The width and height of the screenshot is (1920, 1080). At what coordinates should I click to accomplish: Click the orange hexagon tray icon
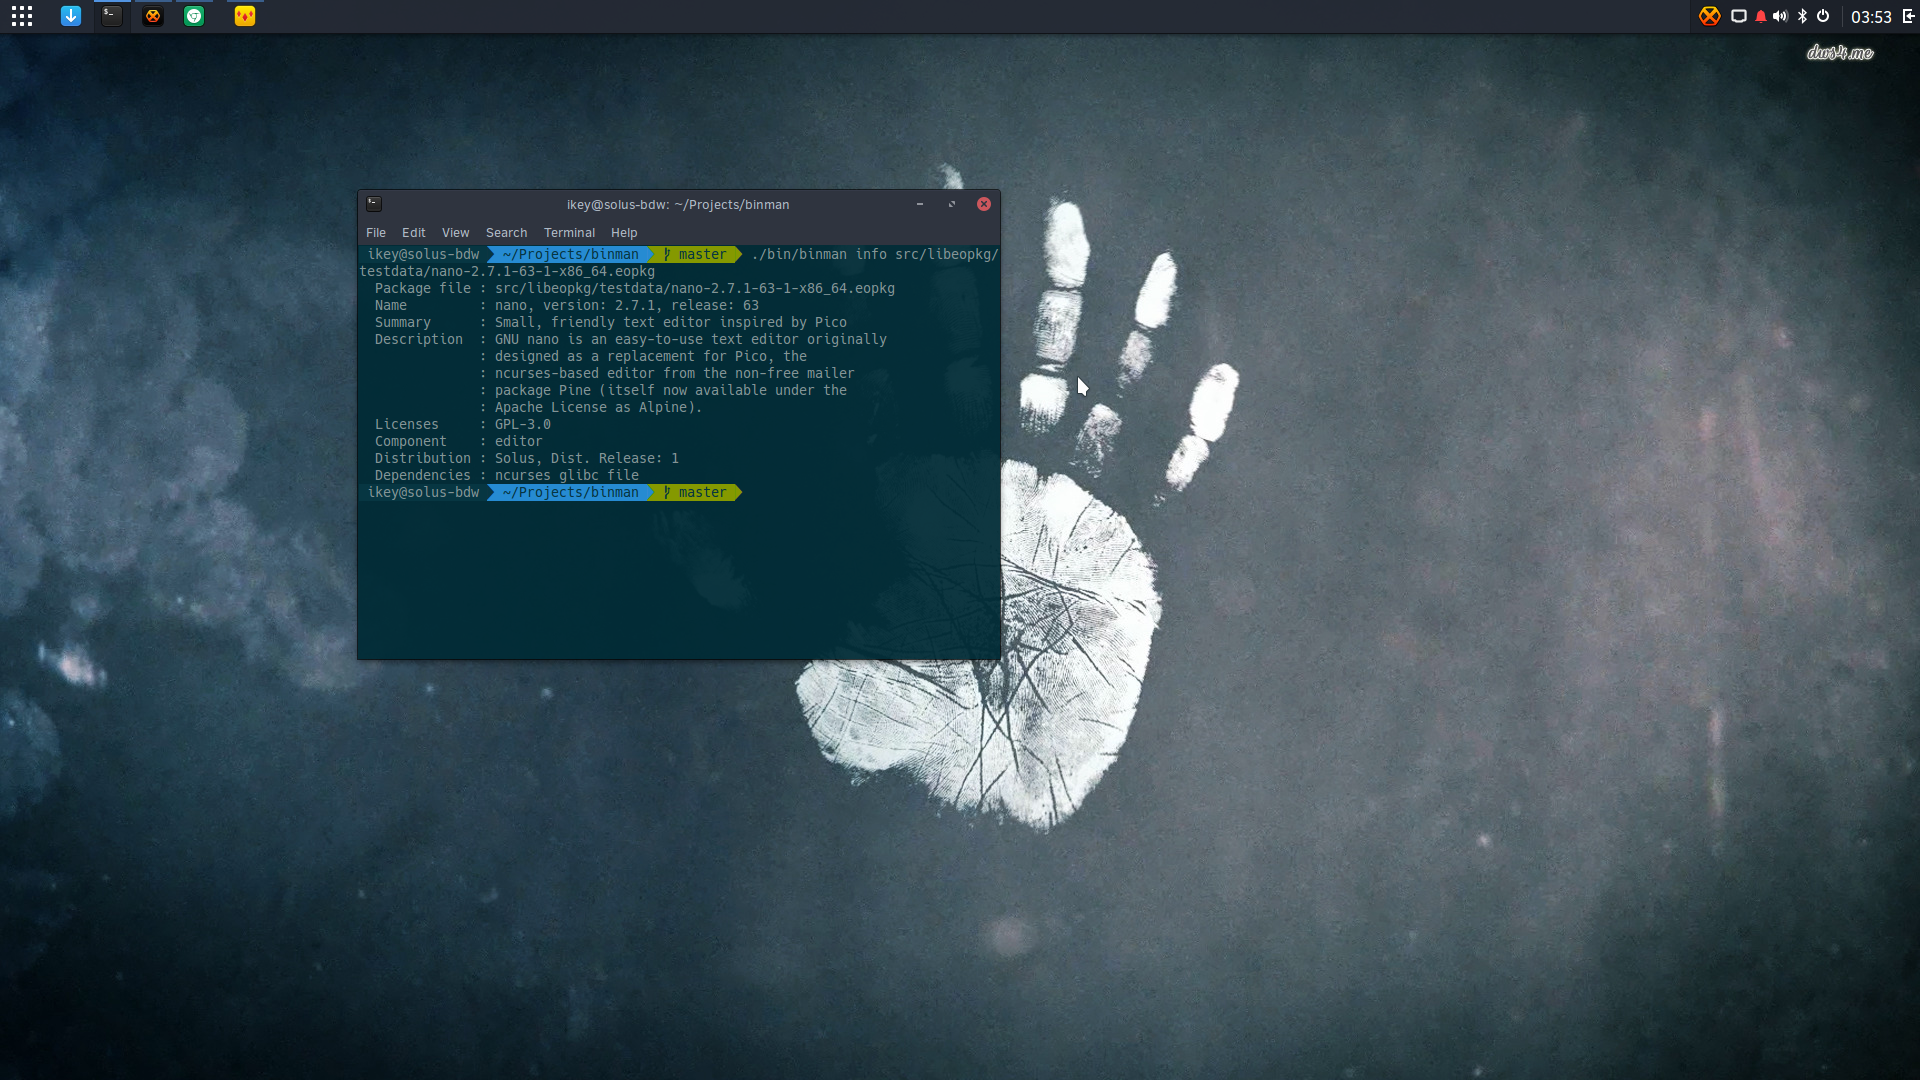pyautogui.click(x=1710, y=16)
